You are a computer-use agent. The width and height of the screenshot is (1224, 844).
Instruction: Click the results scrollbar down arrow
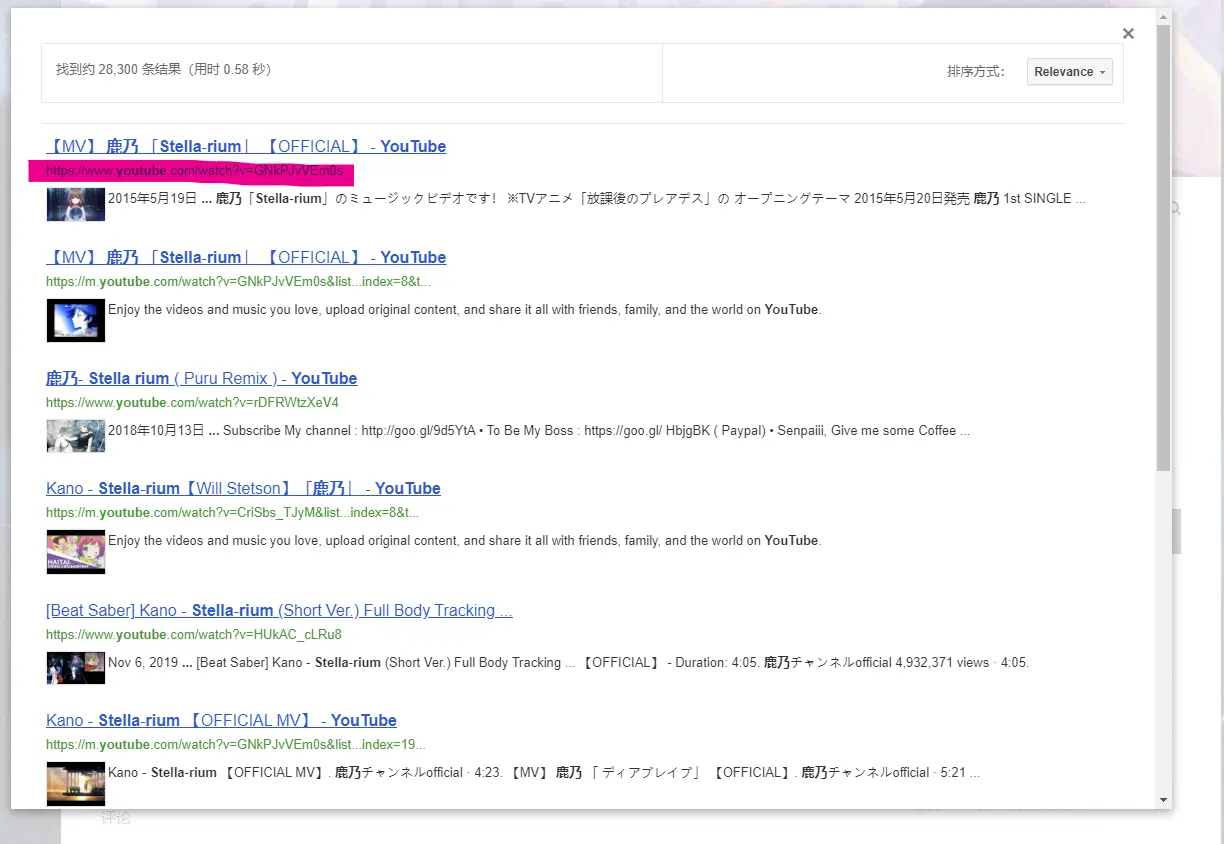click(1163, 800)
